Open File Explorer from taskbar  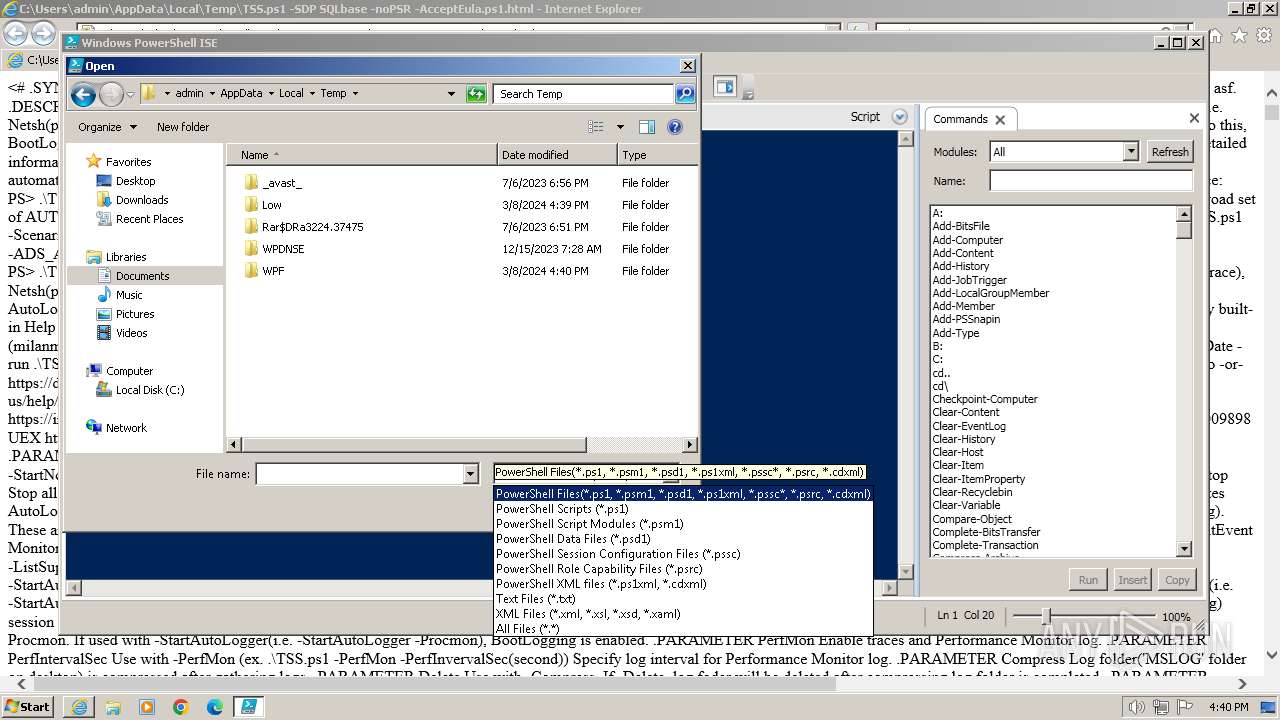tap(114, 707)
